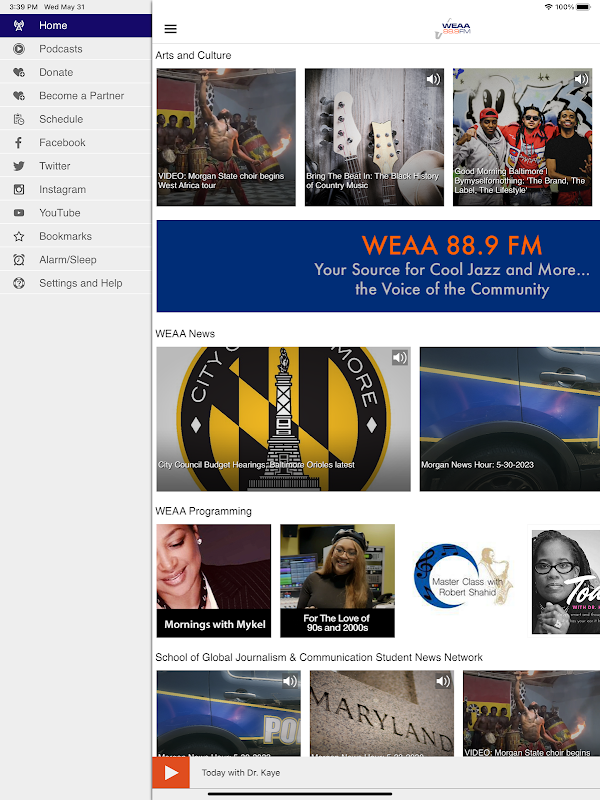
Task: Tap the WEAA 88.9 FM blue banner
Action: point(378,266)
